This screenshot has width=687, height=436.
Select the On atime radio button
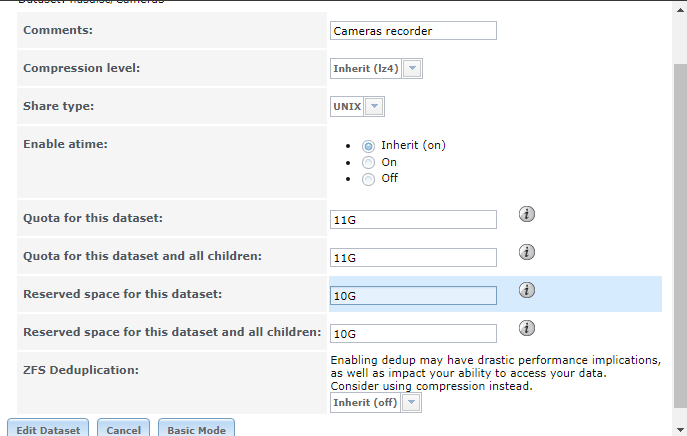pyautogui.click(x=368, y=162)
